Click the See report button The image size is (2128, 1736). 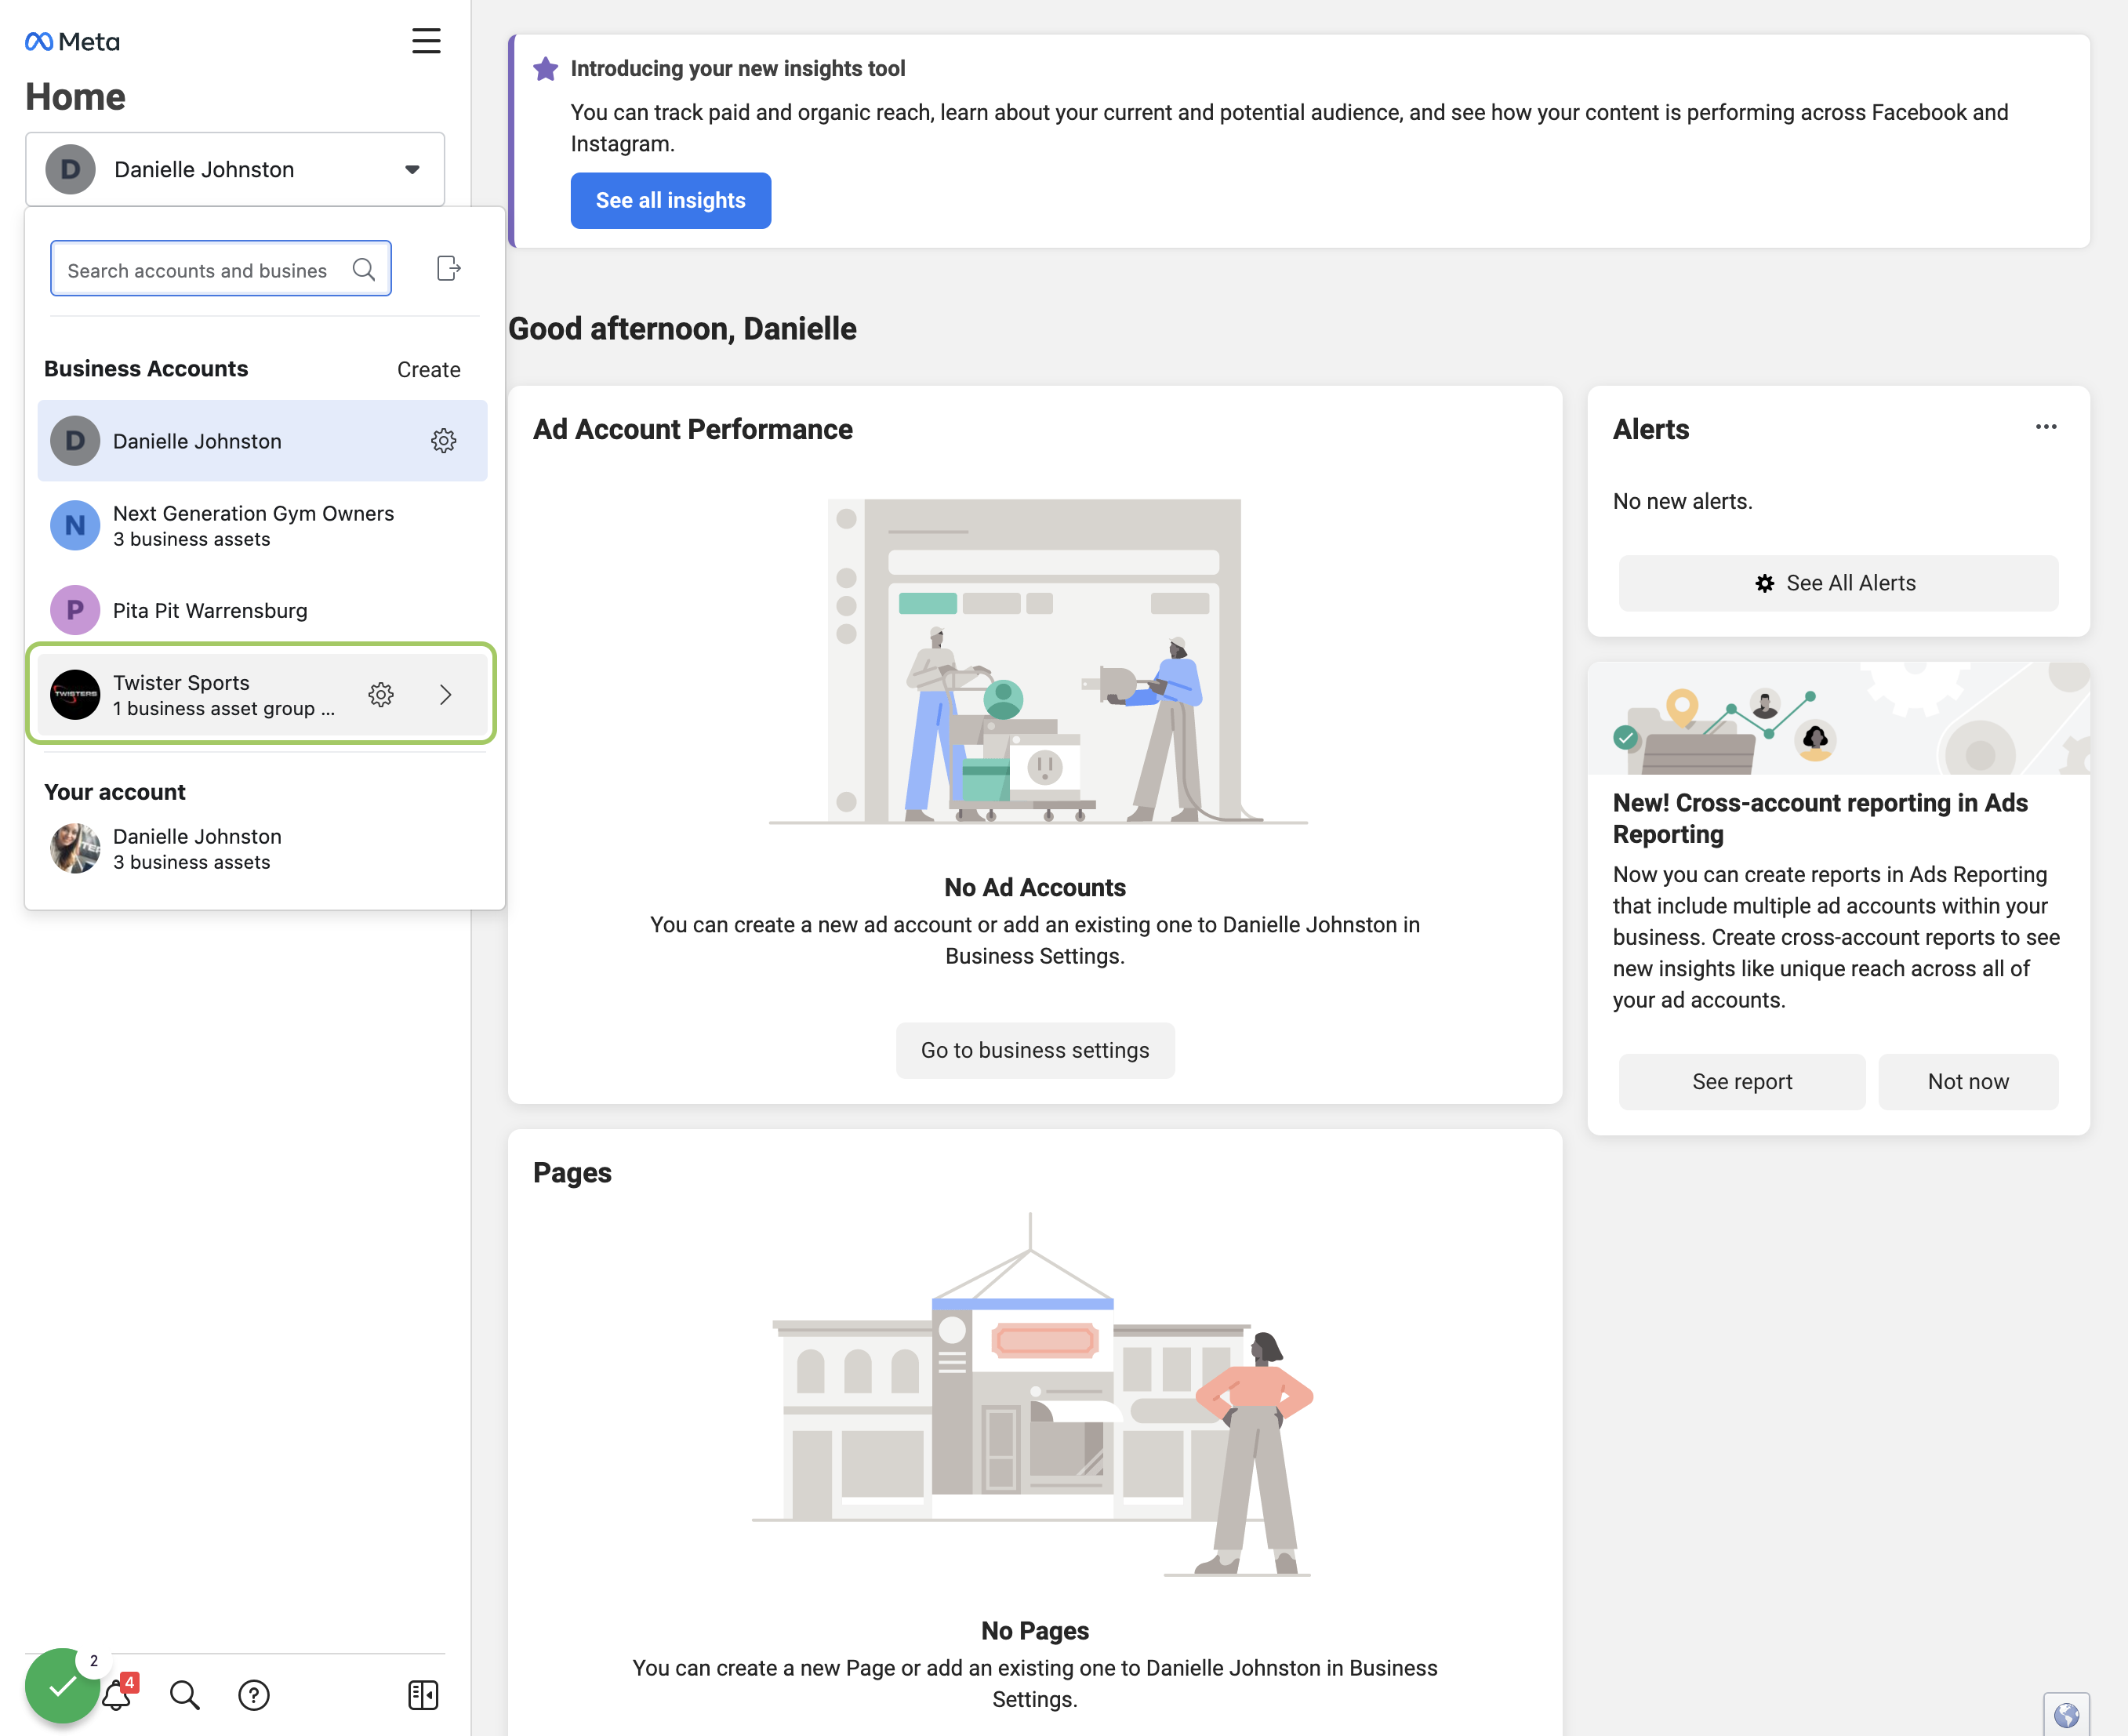click(1742, 1082)
